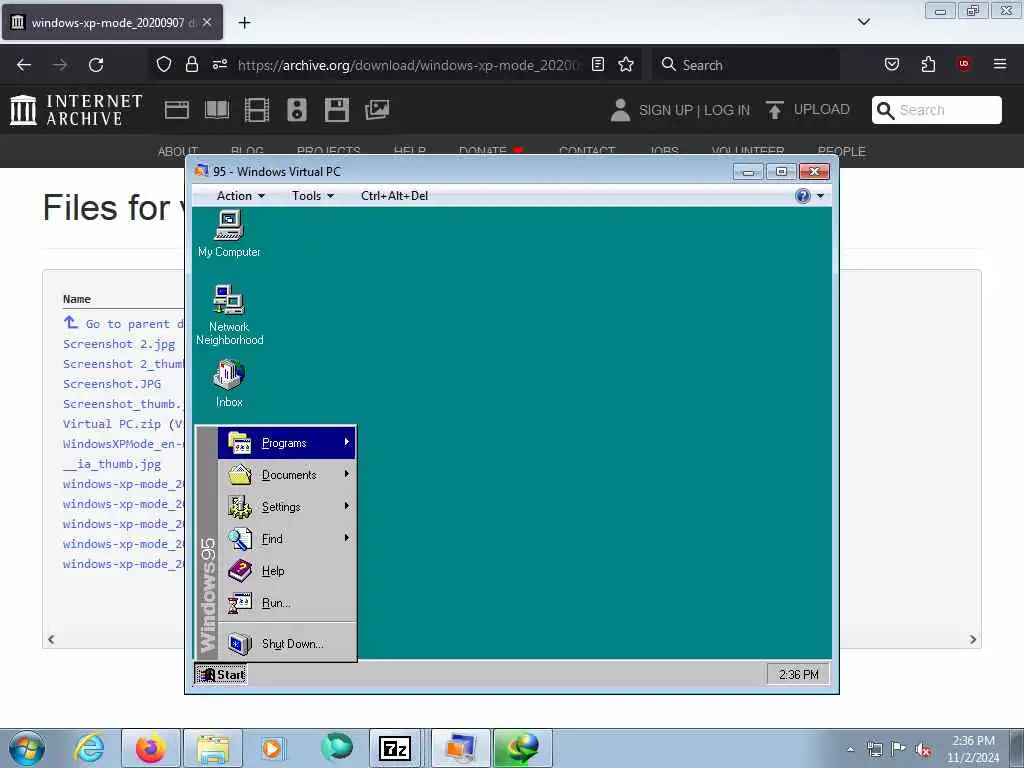
Task: Open the Software floppy disk icon
Action: 337,110
